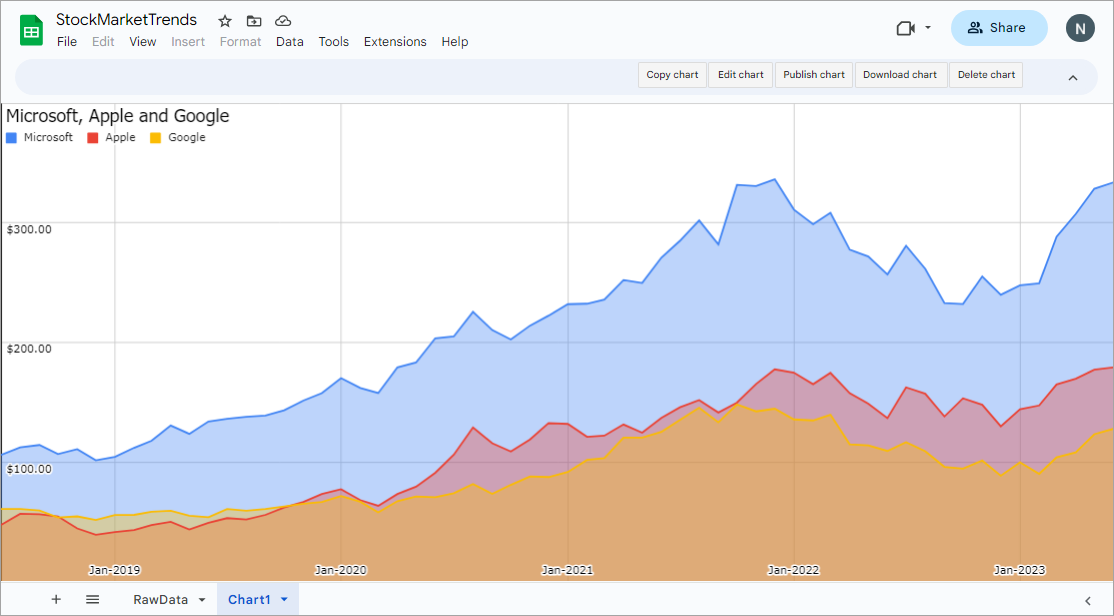Open the Insert menu

point(188,42)
